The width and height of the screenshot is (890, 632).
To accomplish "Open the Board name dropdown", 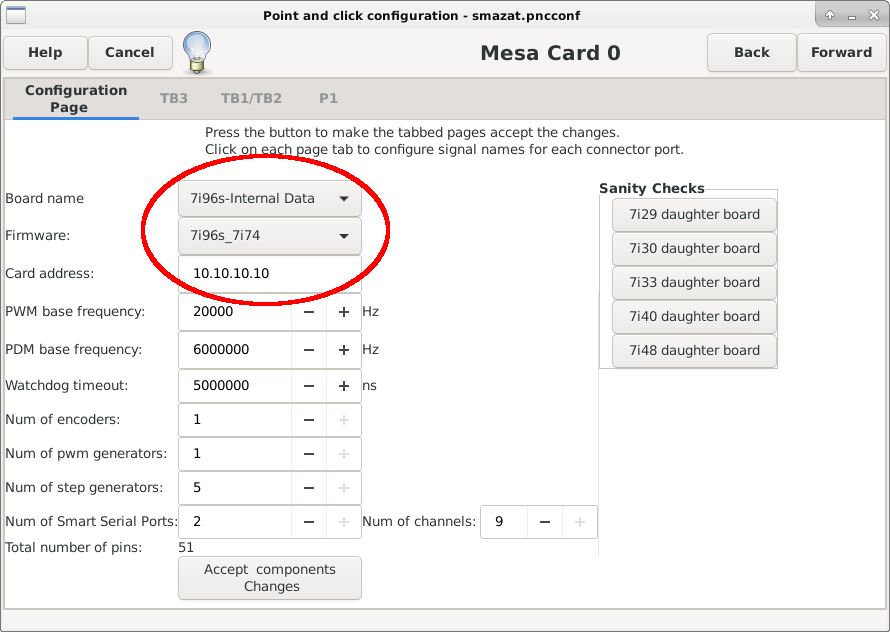I will coord(270,198).
